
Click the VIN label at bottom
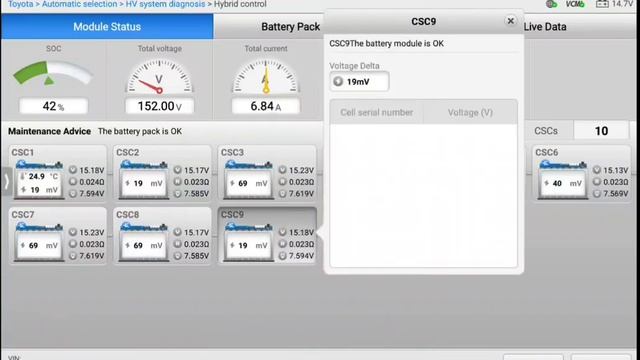pos(14,357)
